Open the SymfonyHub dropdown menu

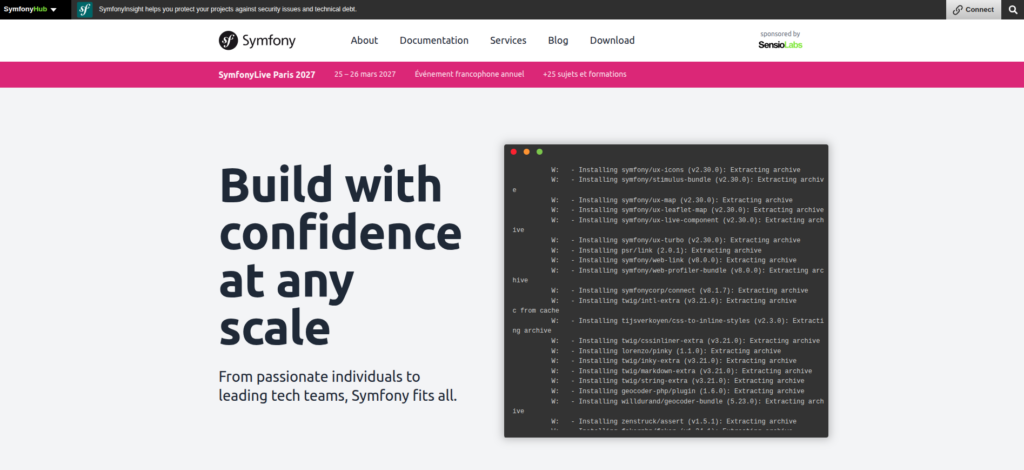pyautogui.click(x=30, y=9)
